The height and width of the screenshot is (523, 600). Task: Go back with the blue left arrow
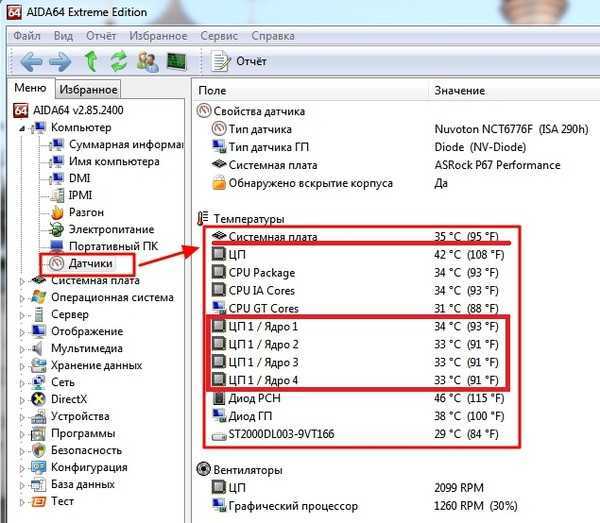tap(31, 62)
